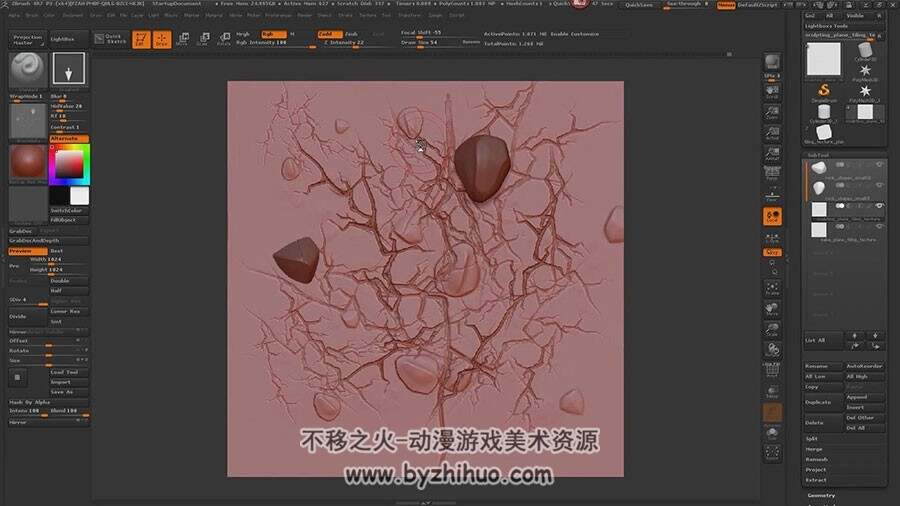Click the Frame icon in right shelf
Screen dimensions: 900x506
coord(772,288)
